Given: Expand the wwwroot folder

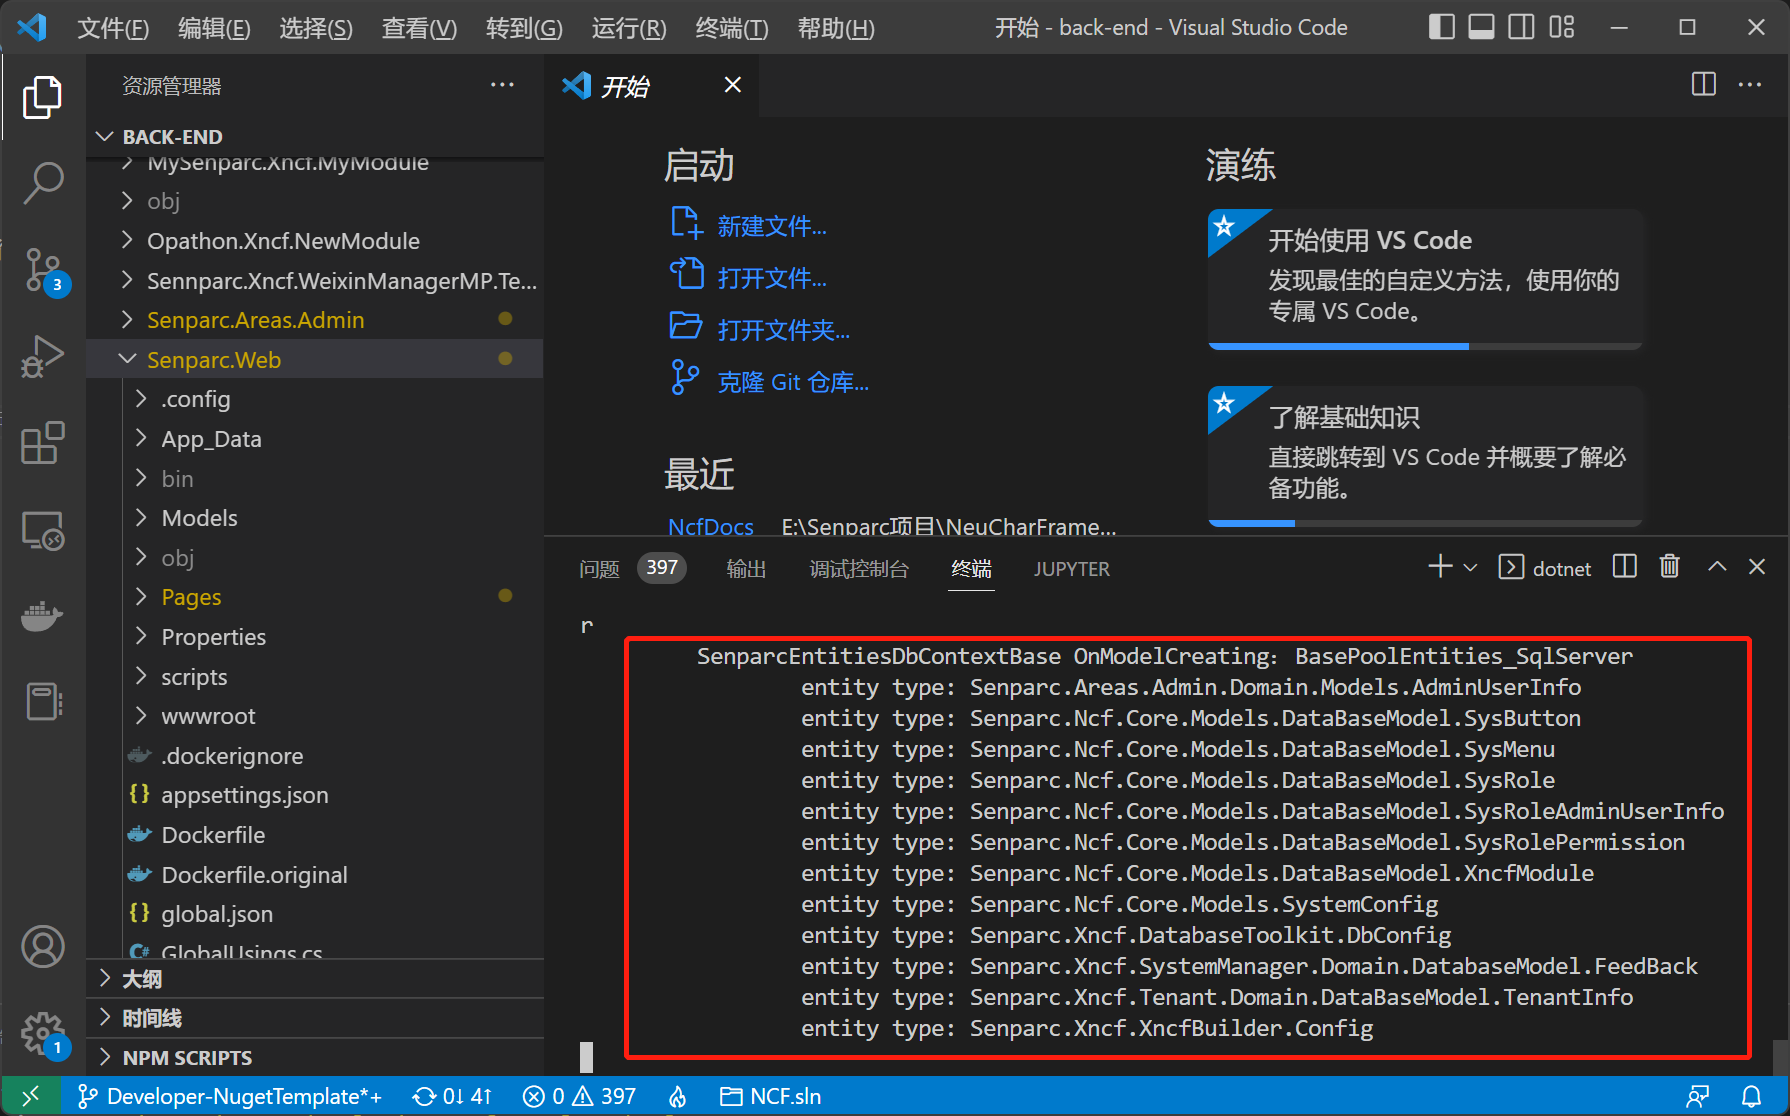Looking at the screenshot, I should (314, 716).
